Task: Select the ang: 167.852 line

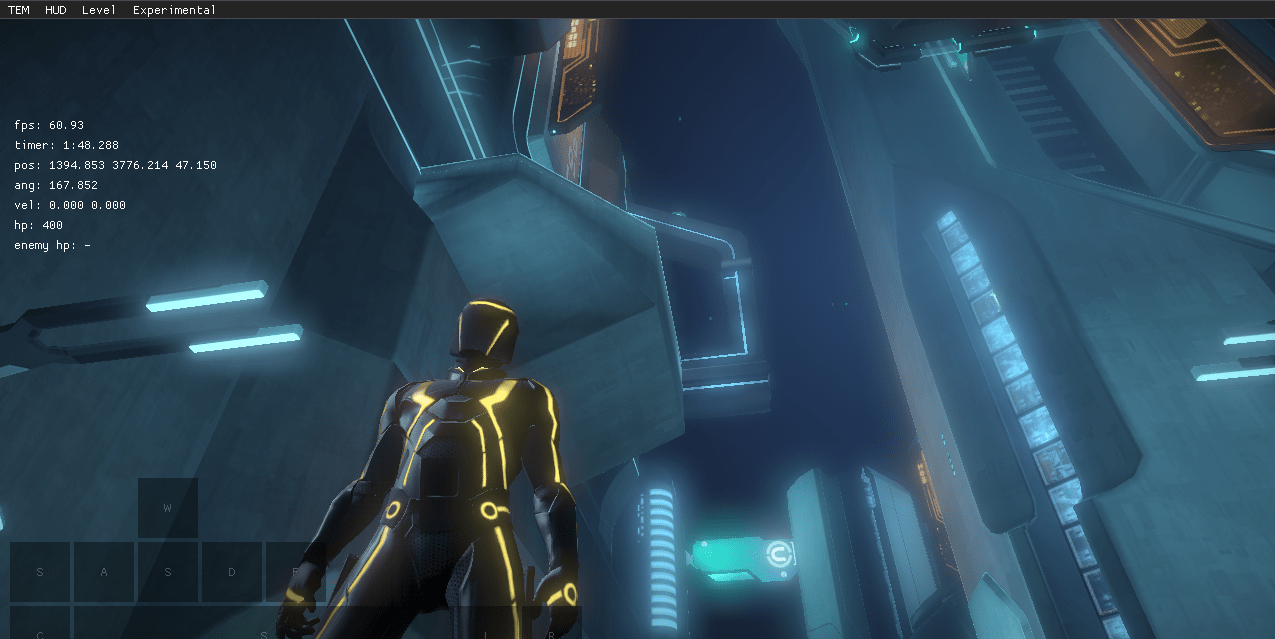Action: [x=55, y=185]
